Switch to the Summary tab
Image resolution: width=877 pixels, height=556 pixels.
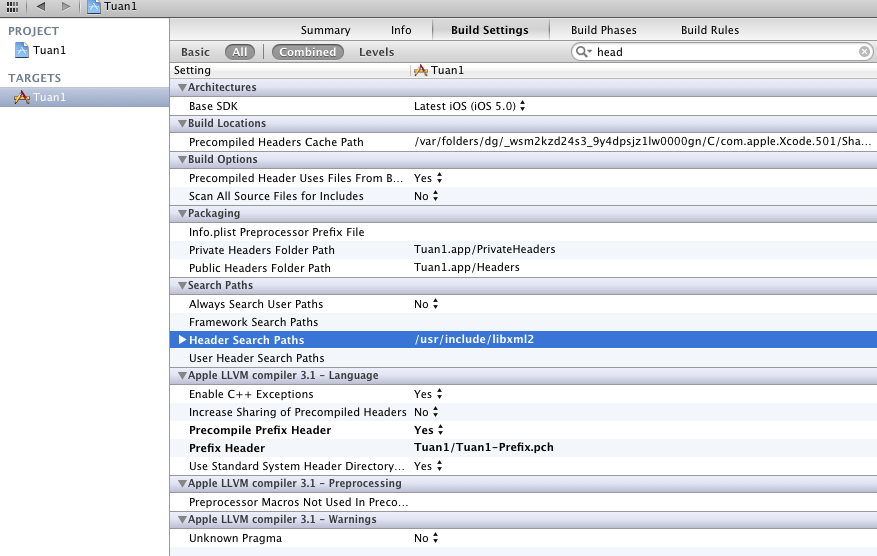326,30
